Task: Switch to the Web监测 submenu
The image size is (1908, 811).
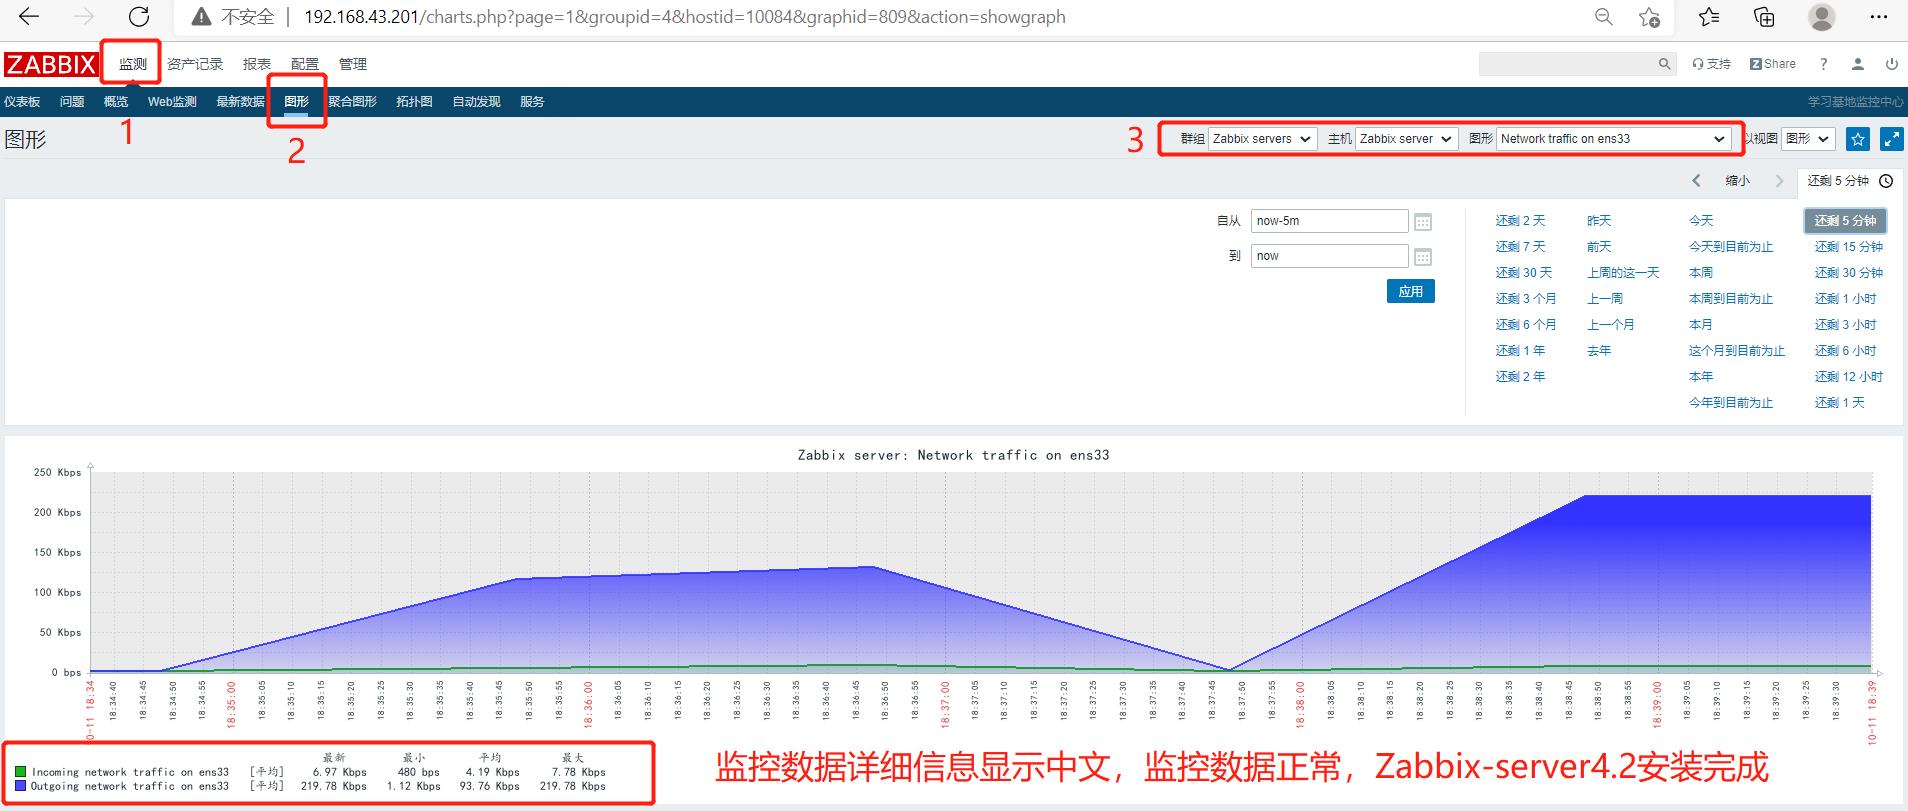Action: [x=172, y=102]
